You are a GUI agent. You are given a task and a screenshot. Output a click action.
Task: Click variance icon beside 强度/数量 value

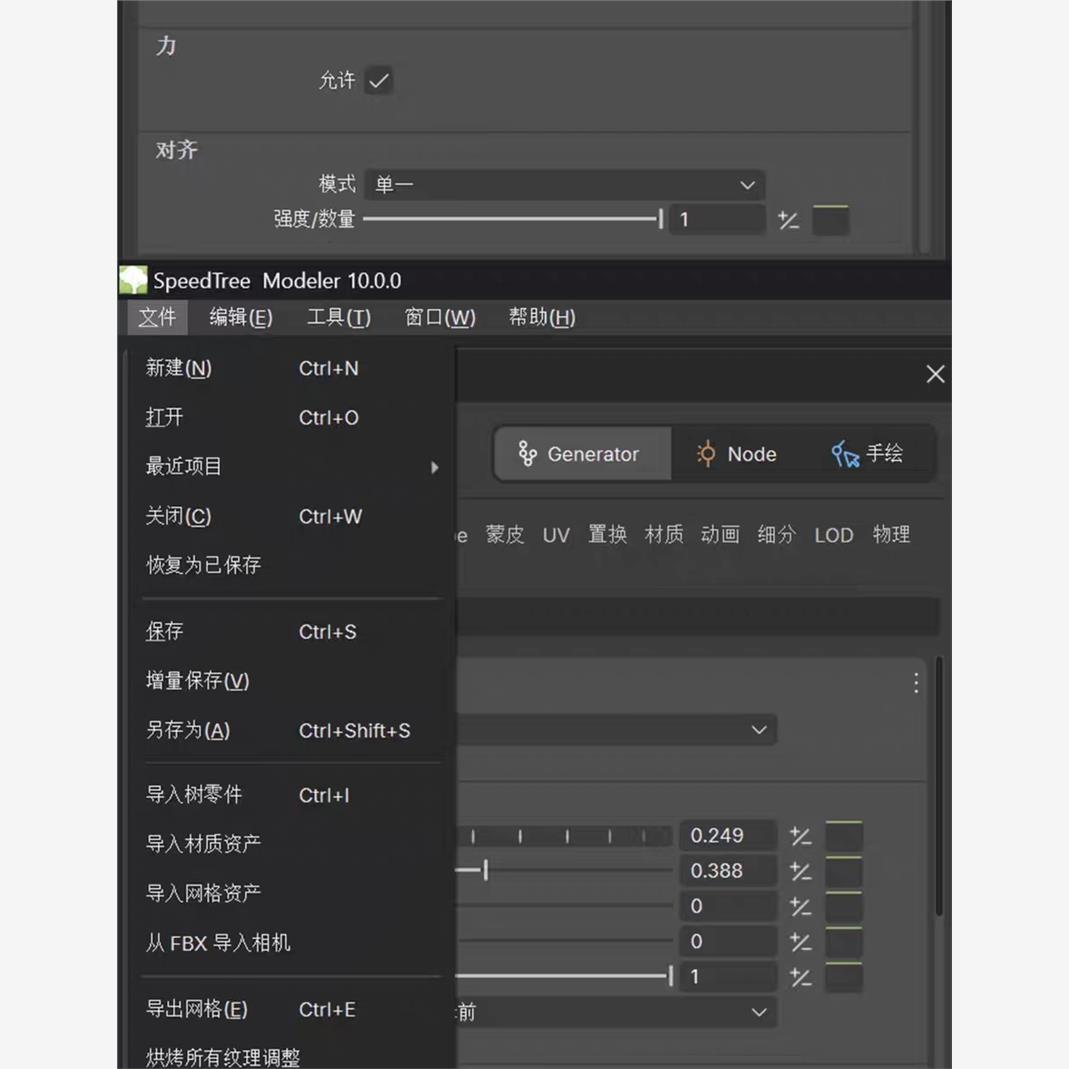pos(789,220)
